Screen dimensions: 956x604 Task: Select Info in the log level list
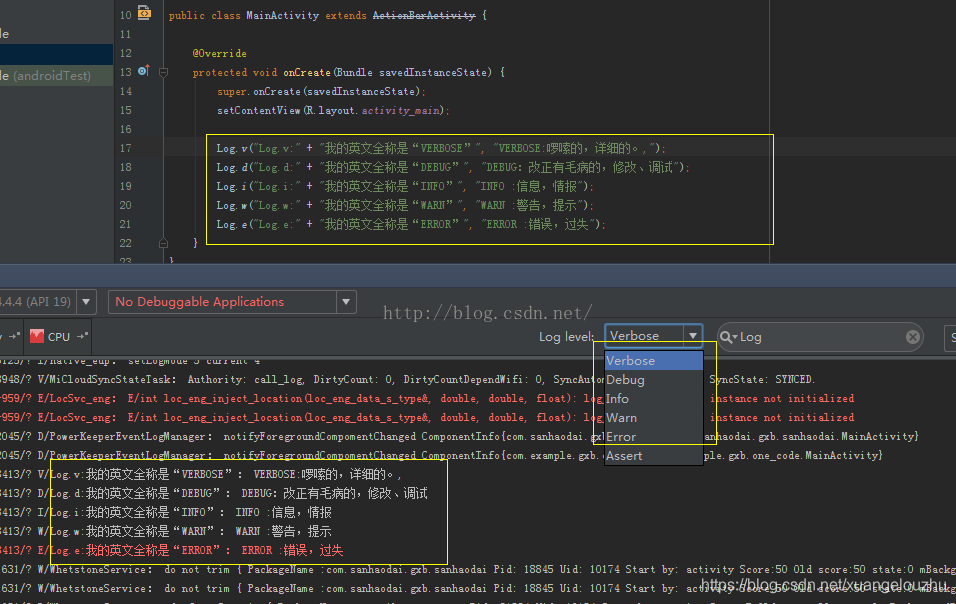[x=654, y=399]
